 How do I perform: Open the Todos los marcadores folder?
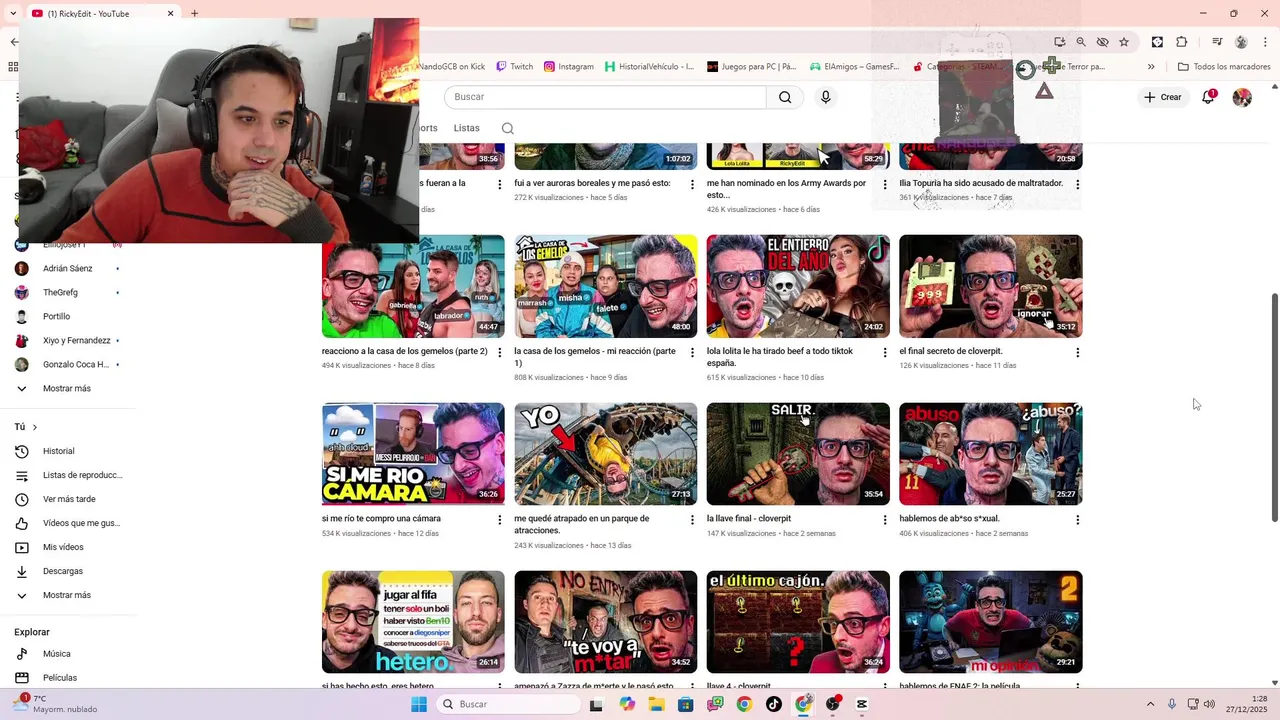tap(1224, 67)
